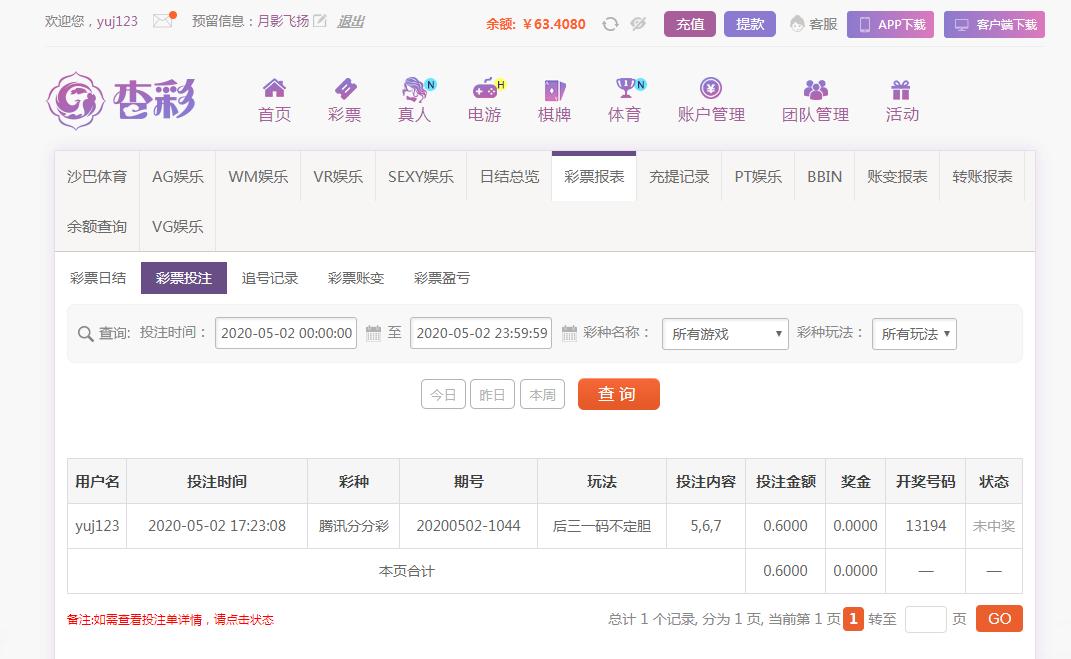Click the page number 1 button

853,619
